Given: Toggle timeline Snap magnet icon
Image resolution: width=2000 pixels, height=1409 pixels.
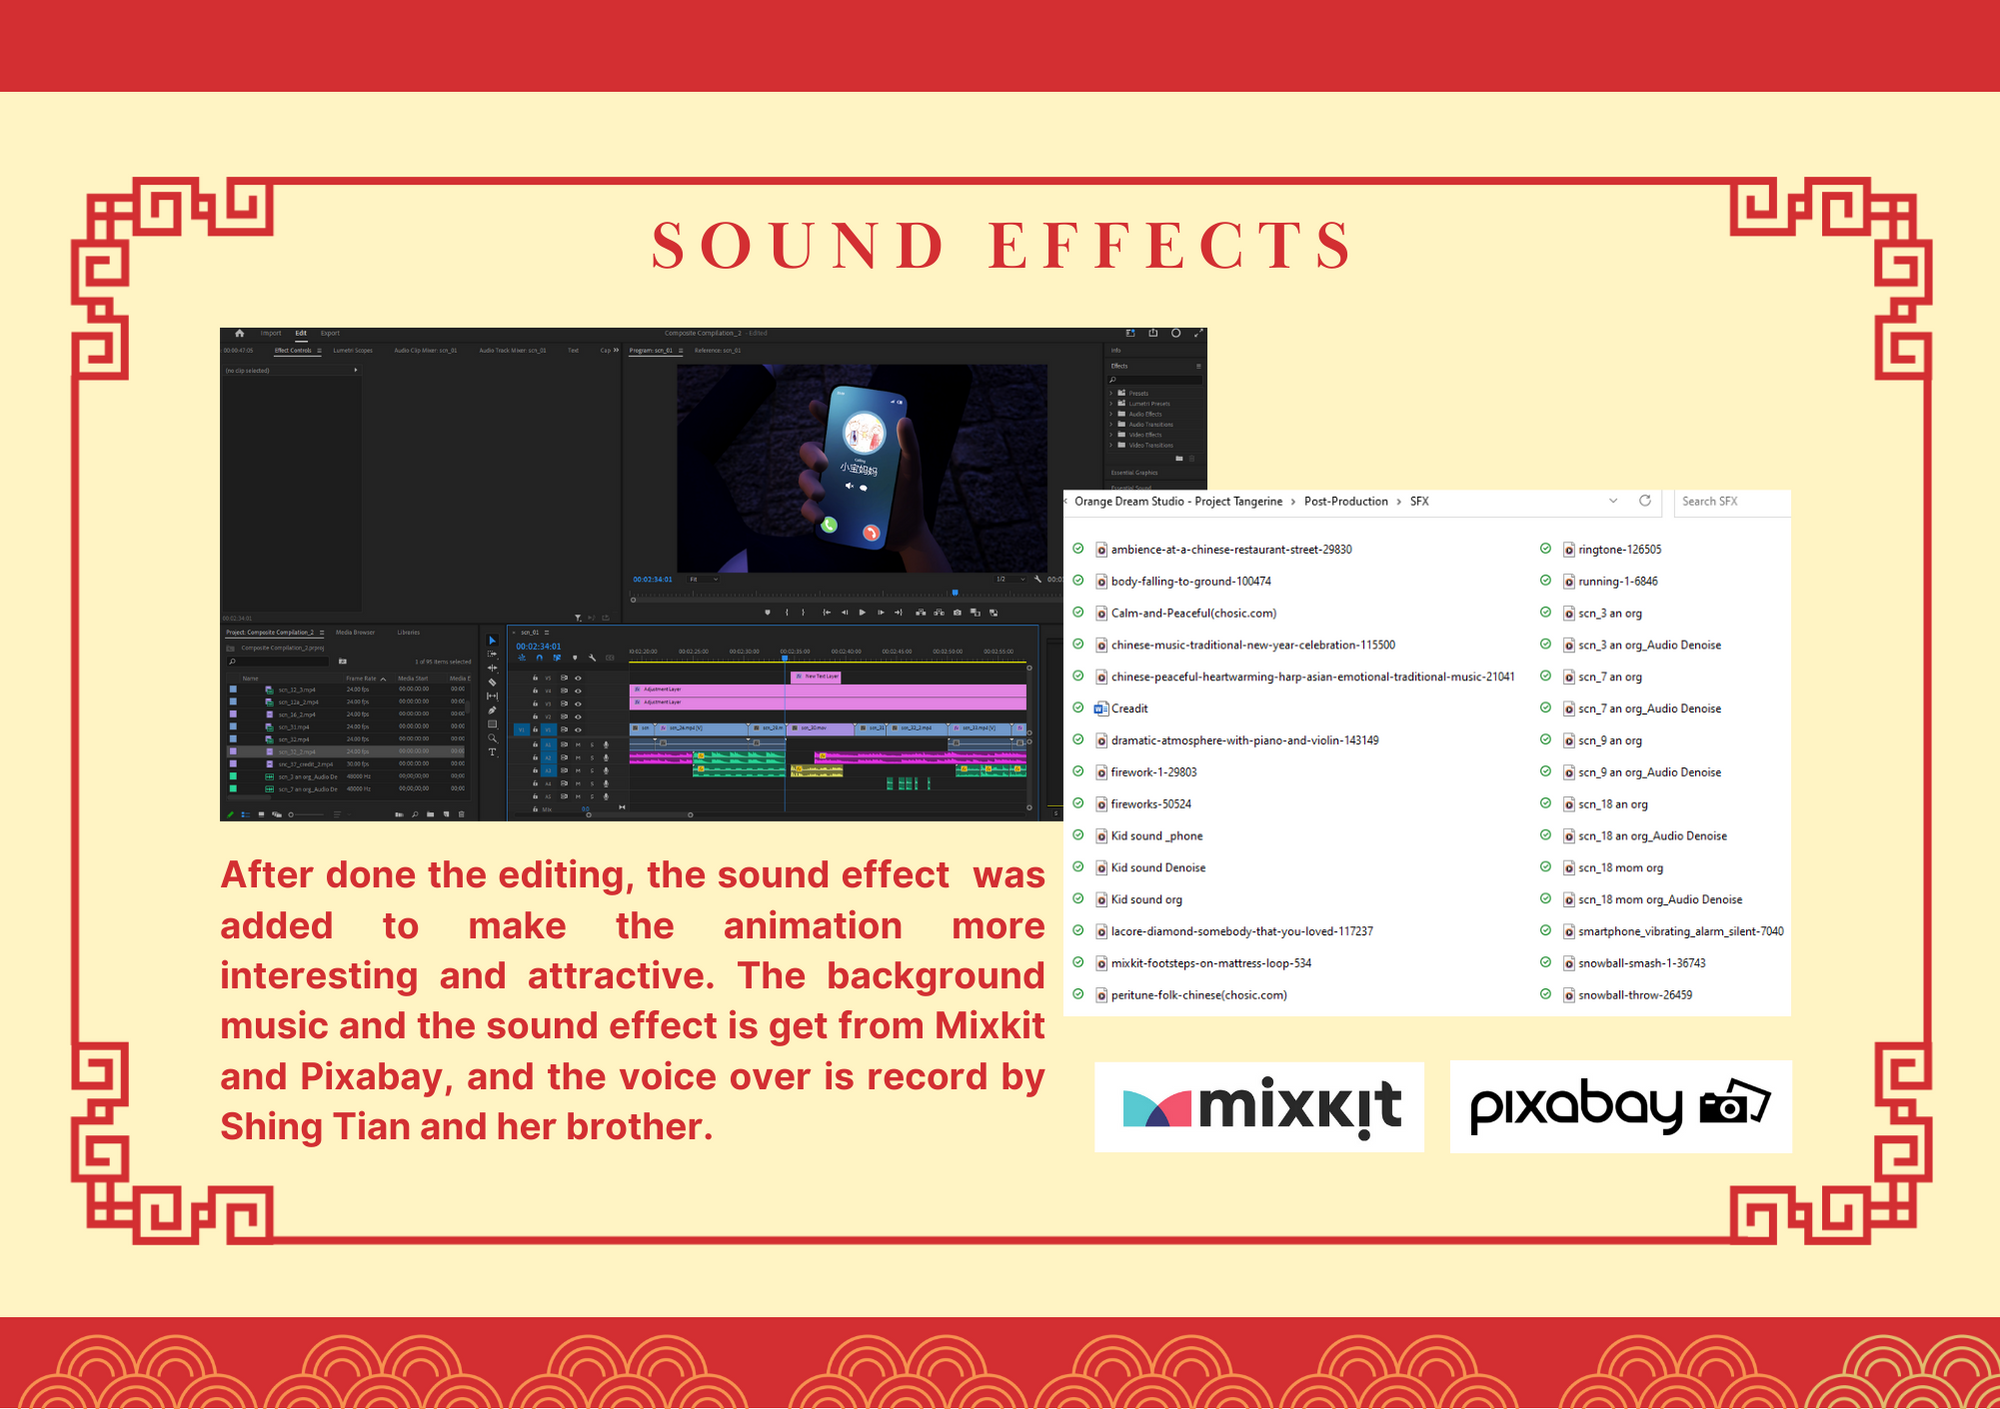Looking at the screenshot, I should pyautogui.click(x=539, y=657).
